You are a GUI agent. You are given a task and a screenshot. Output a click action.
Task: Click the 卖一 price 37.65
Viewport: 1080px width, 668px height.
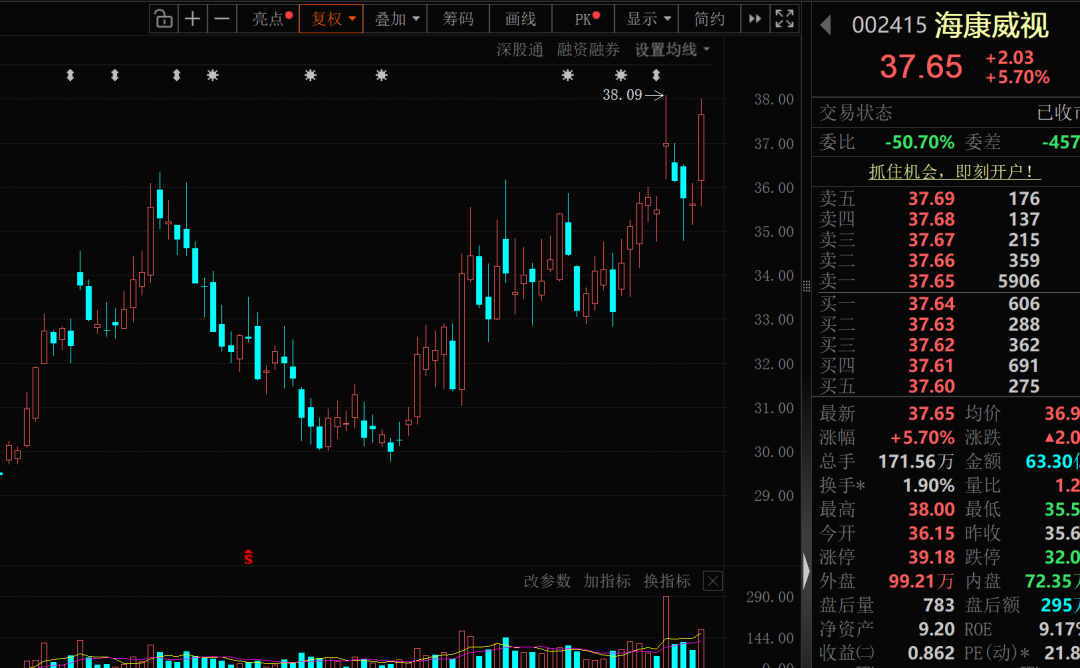click(931, 281)
